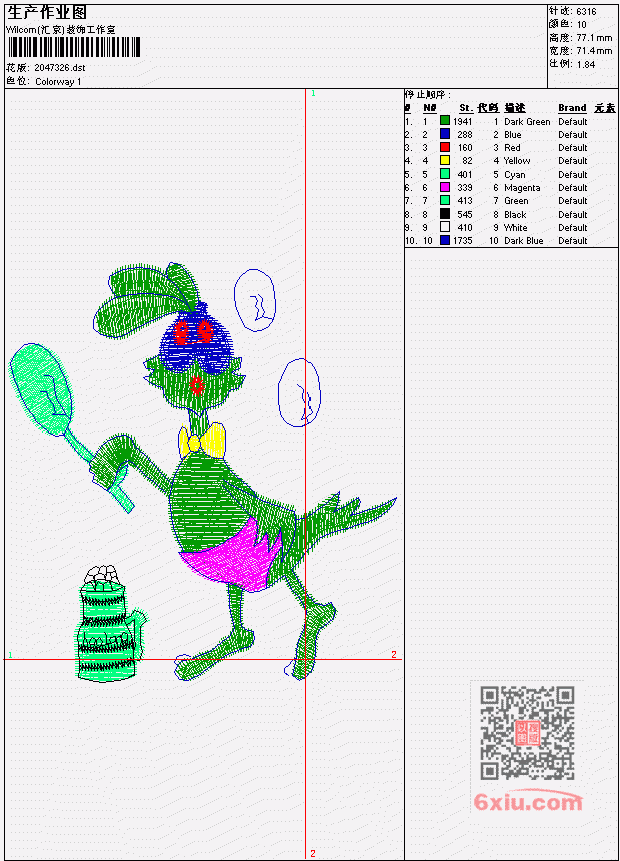
Task: Click the 'Default' brand in Dark Green row
Action: coord(573,121)
